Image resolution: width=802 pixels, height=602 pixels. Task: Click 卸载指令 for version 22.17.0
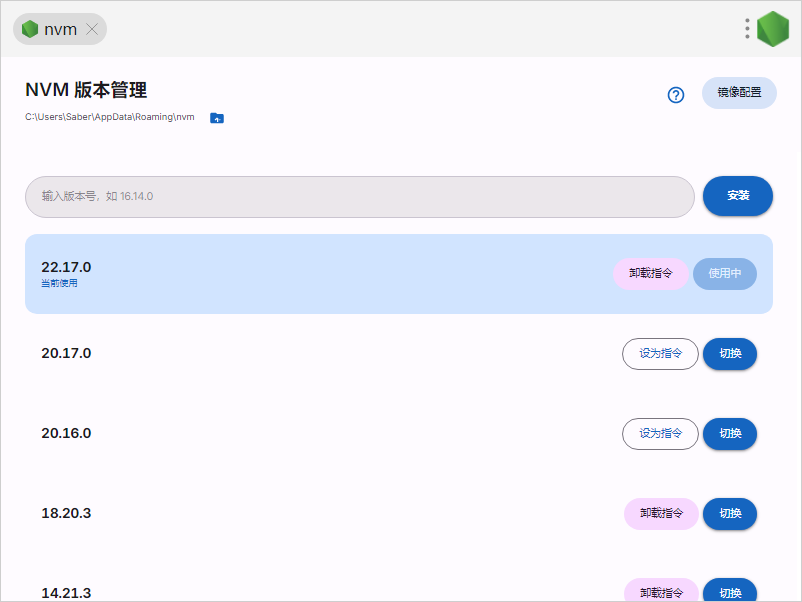(651, 274)
